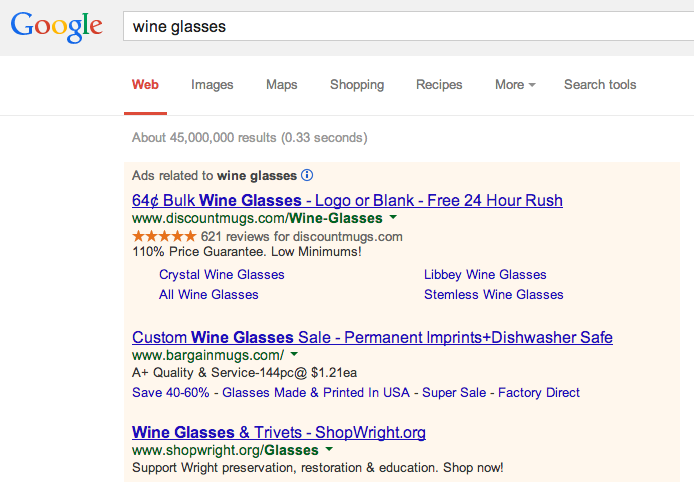Viewport: 694px width, 493px height.
Task: Click the five-star rating for discountmugs.com
Action: 164,236
